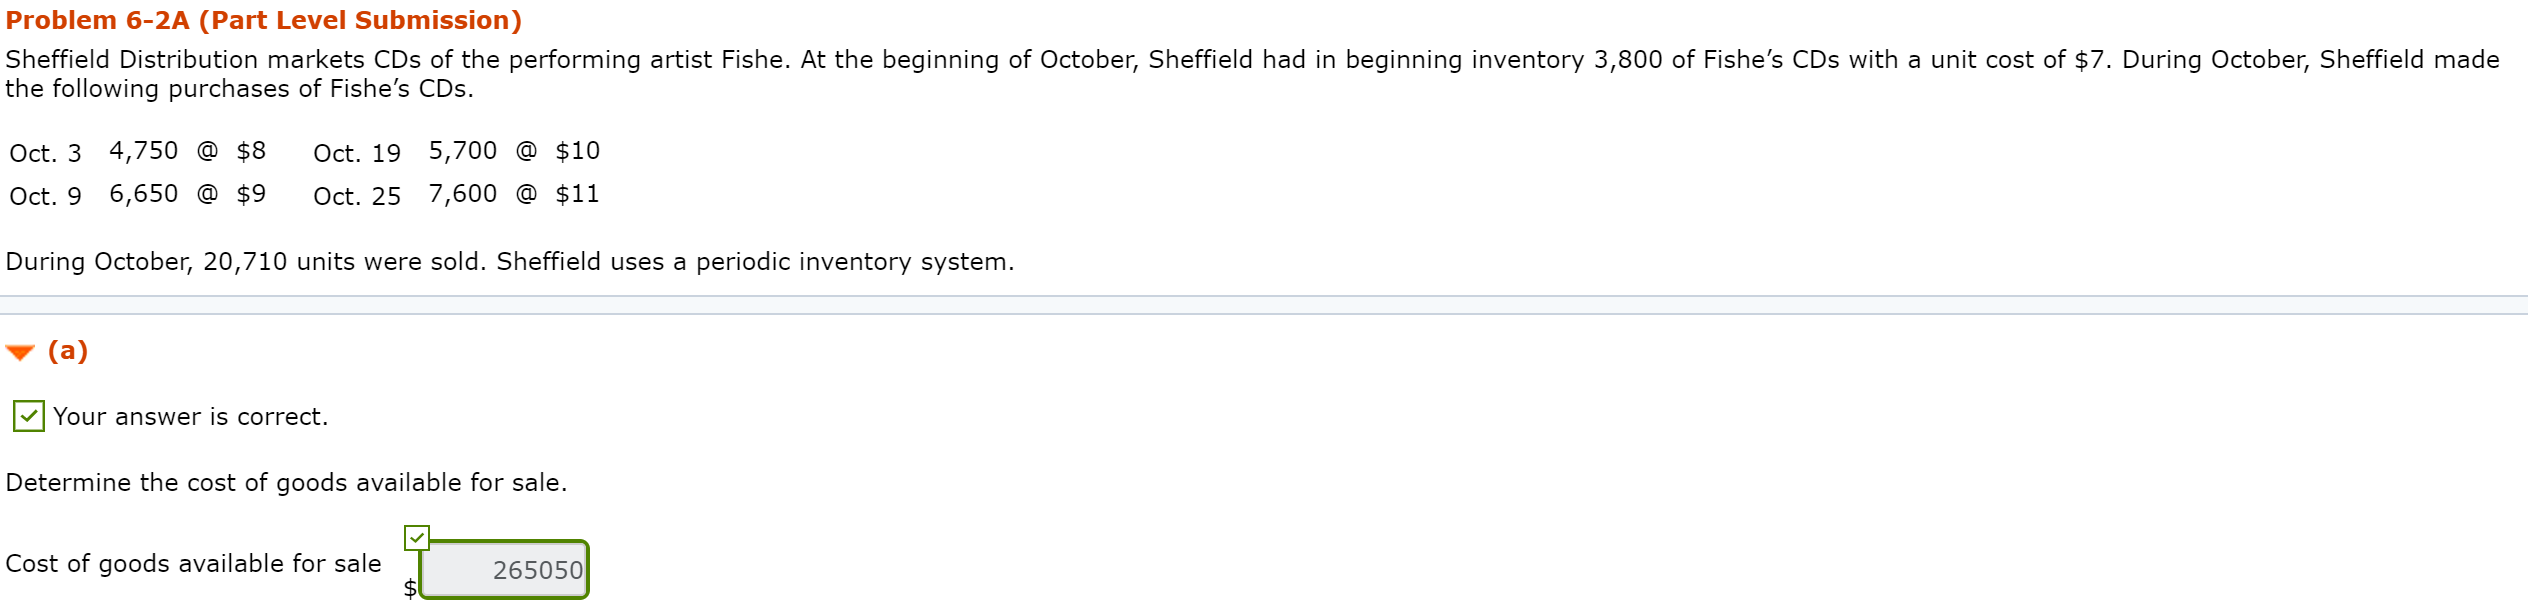Select the dollar sign beside the answer box
2528x606 pixels.
pyautogui.click(x=410, y=589)
